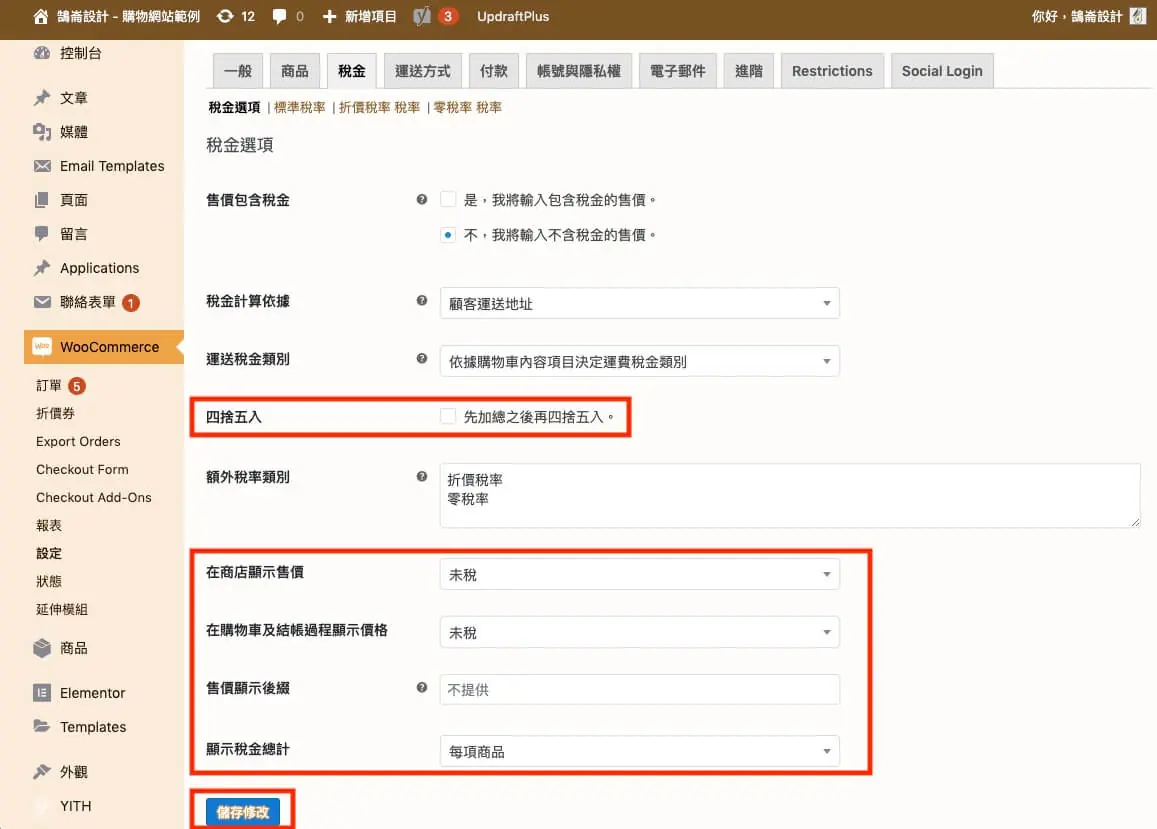Open the updates icon showing 12
This screenshot has width=1157, height=829.
pyautogui.click(x=224, y=16)
